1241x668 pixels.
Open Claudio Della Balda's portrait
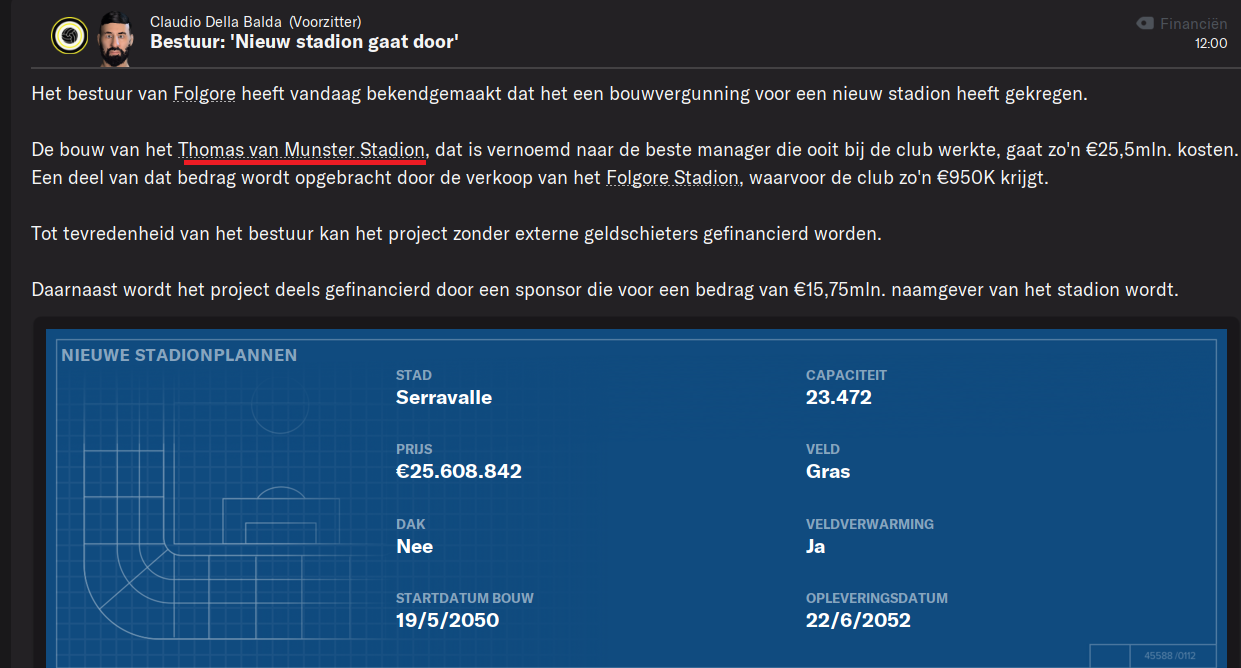point(118,36)
